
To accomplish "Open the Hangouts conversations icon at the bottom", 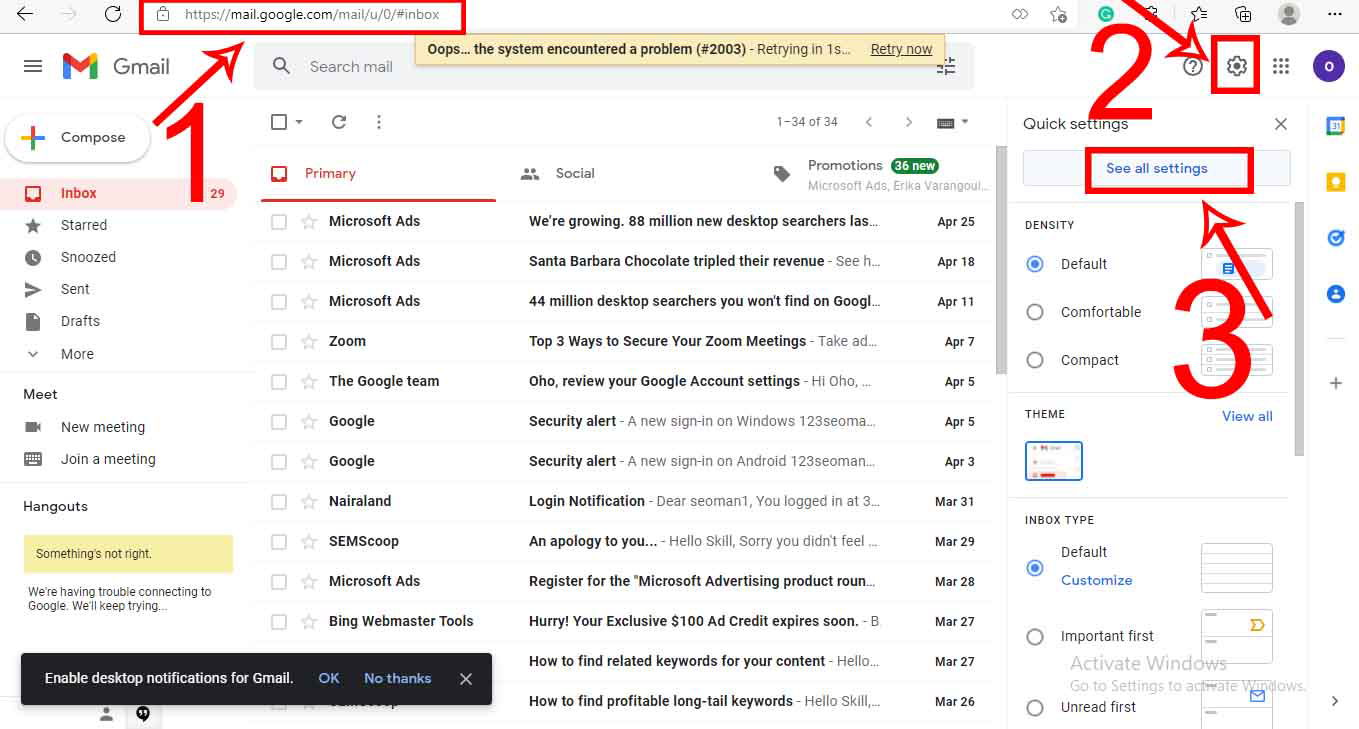I will pos(143,714).
